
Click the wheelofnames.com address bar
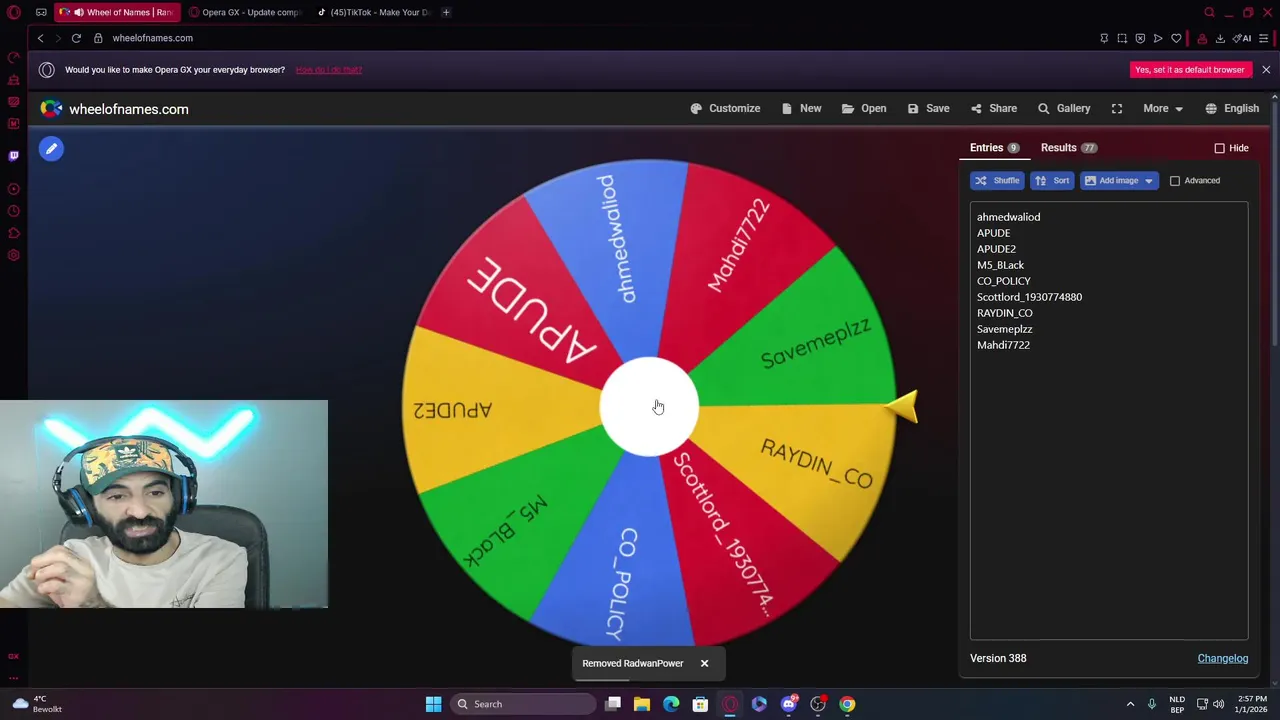pos(152,38)
